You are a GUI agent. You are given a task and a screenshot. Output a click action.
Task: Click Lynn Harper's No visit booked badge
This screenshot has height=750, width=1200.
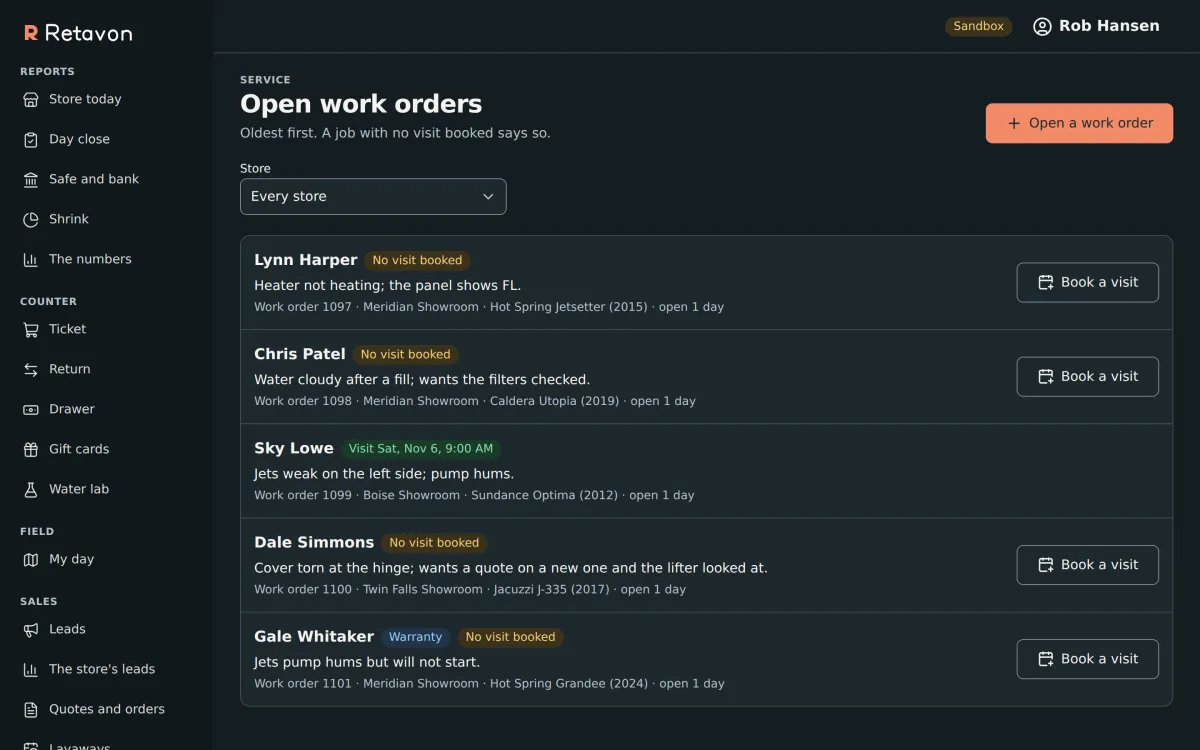click(x=417, y=260)
